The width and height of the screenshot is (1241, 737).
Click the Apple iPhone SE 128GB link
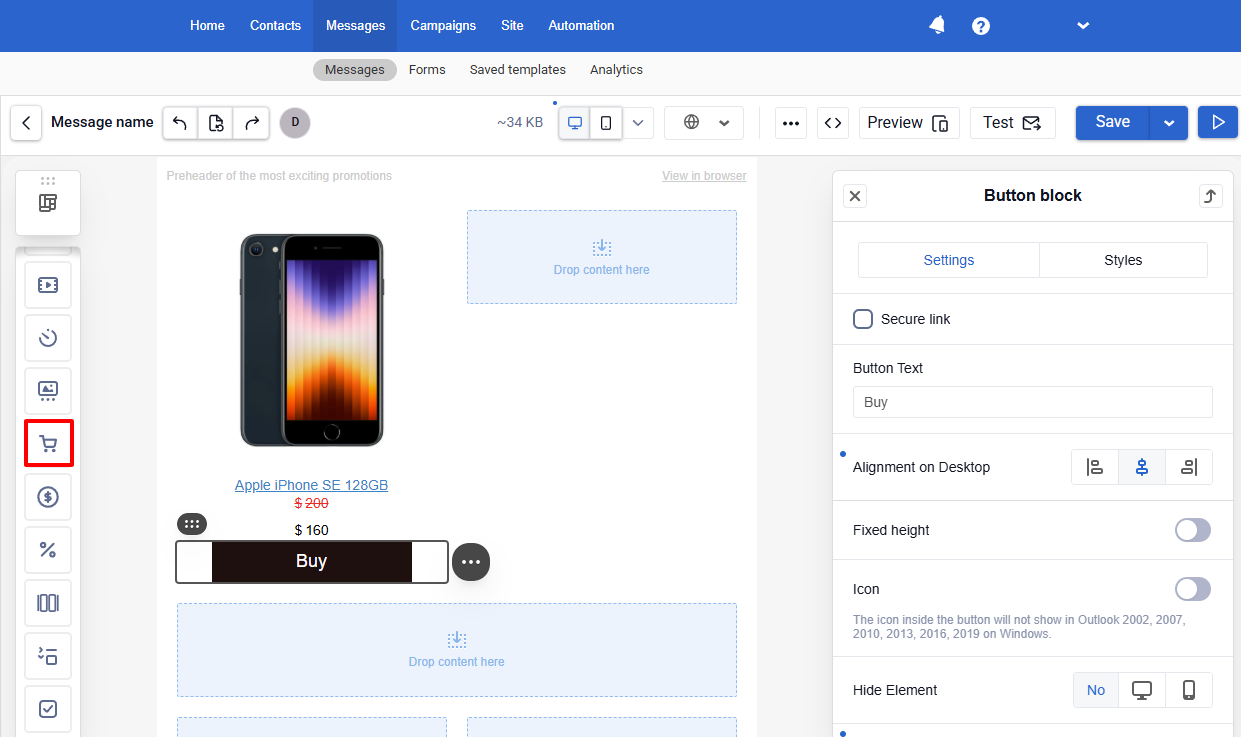[x=311, y=485]
